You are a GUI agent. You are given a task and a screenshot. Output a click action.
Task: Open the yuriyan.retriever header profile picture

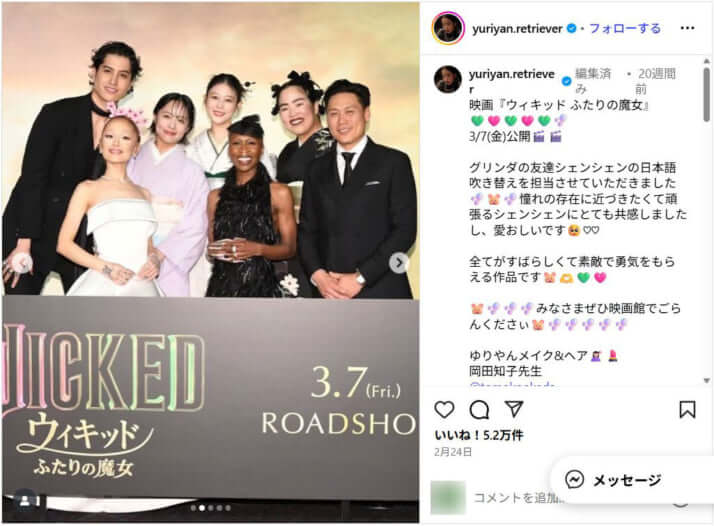point(448,28)
